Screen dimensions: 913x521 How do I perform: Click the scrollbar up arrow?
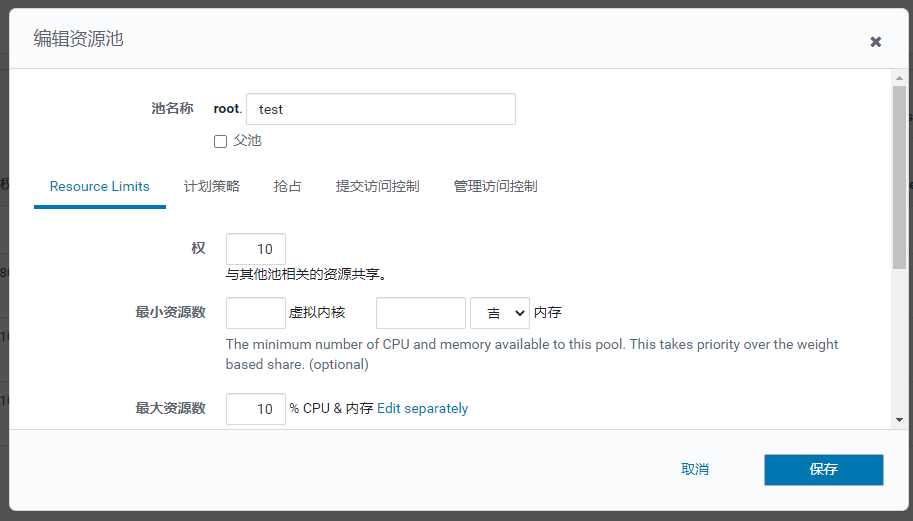point(899,78)
